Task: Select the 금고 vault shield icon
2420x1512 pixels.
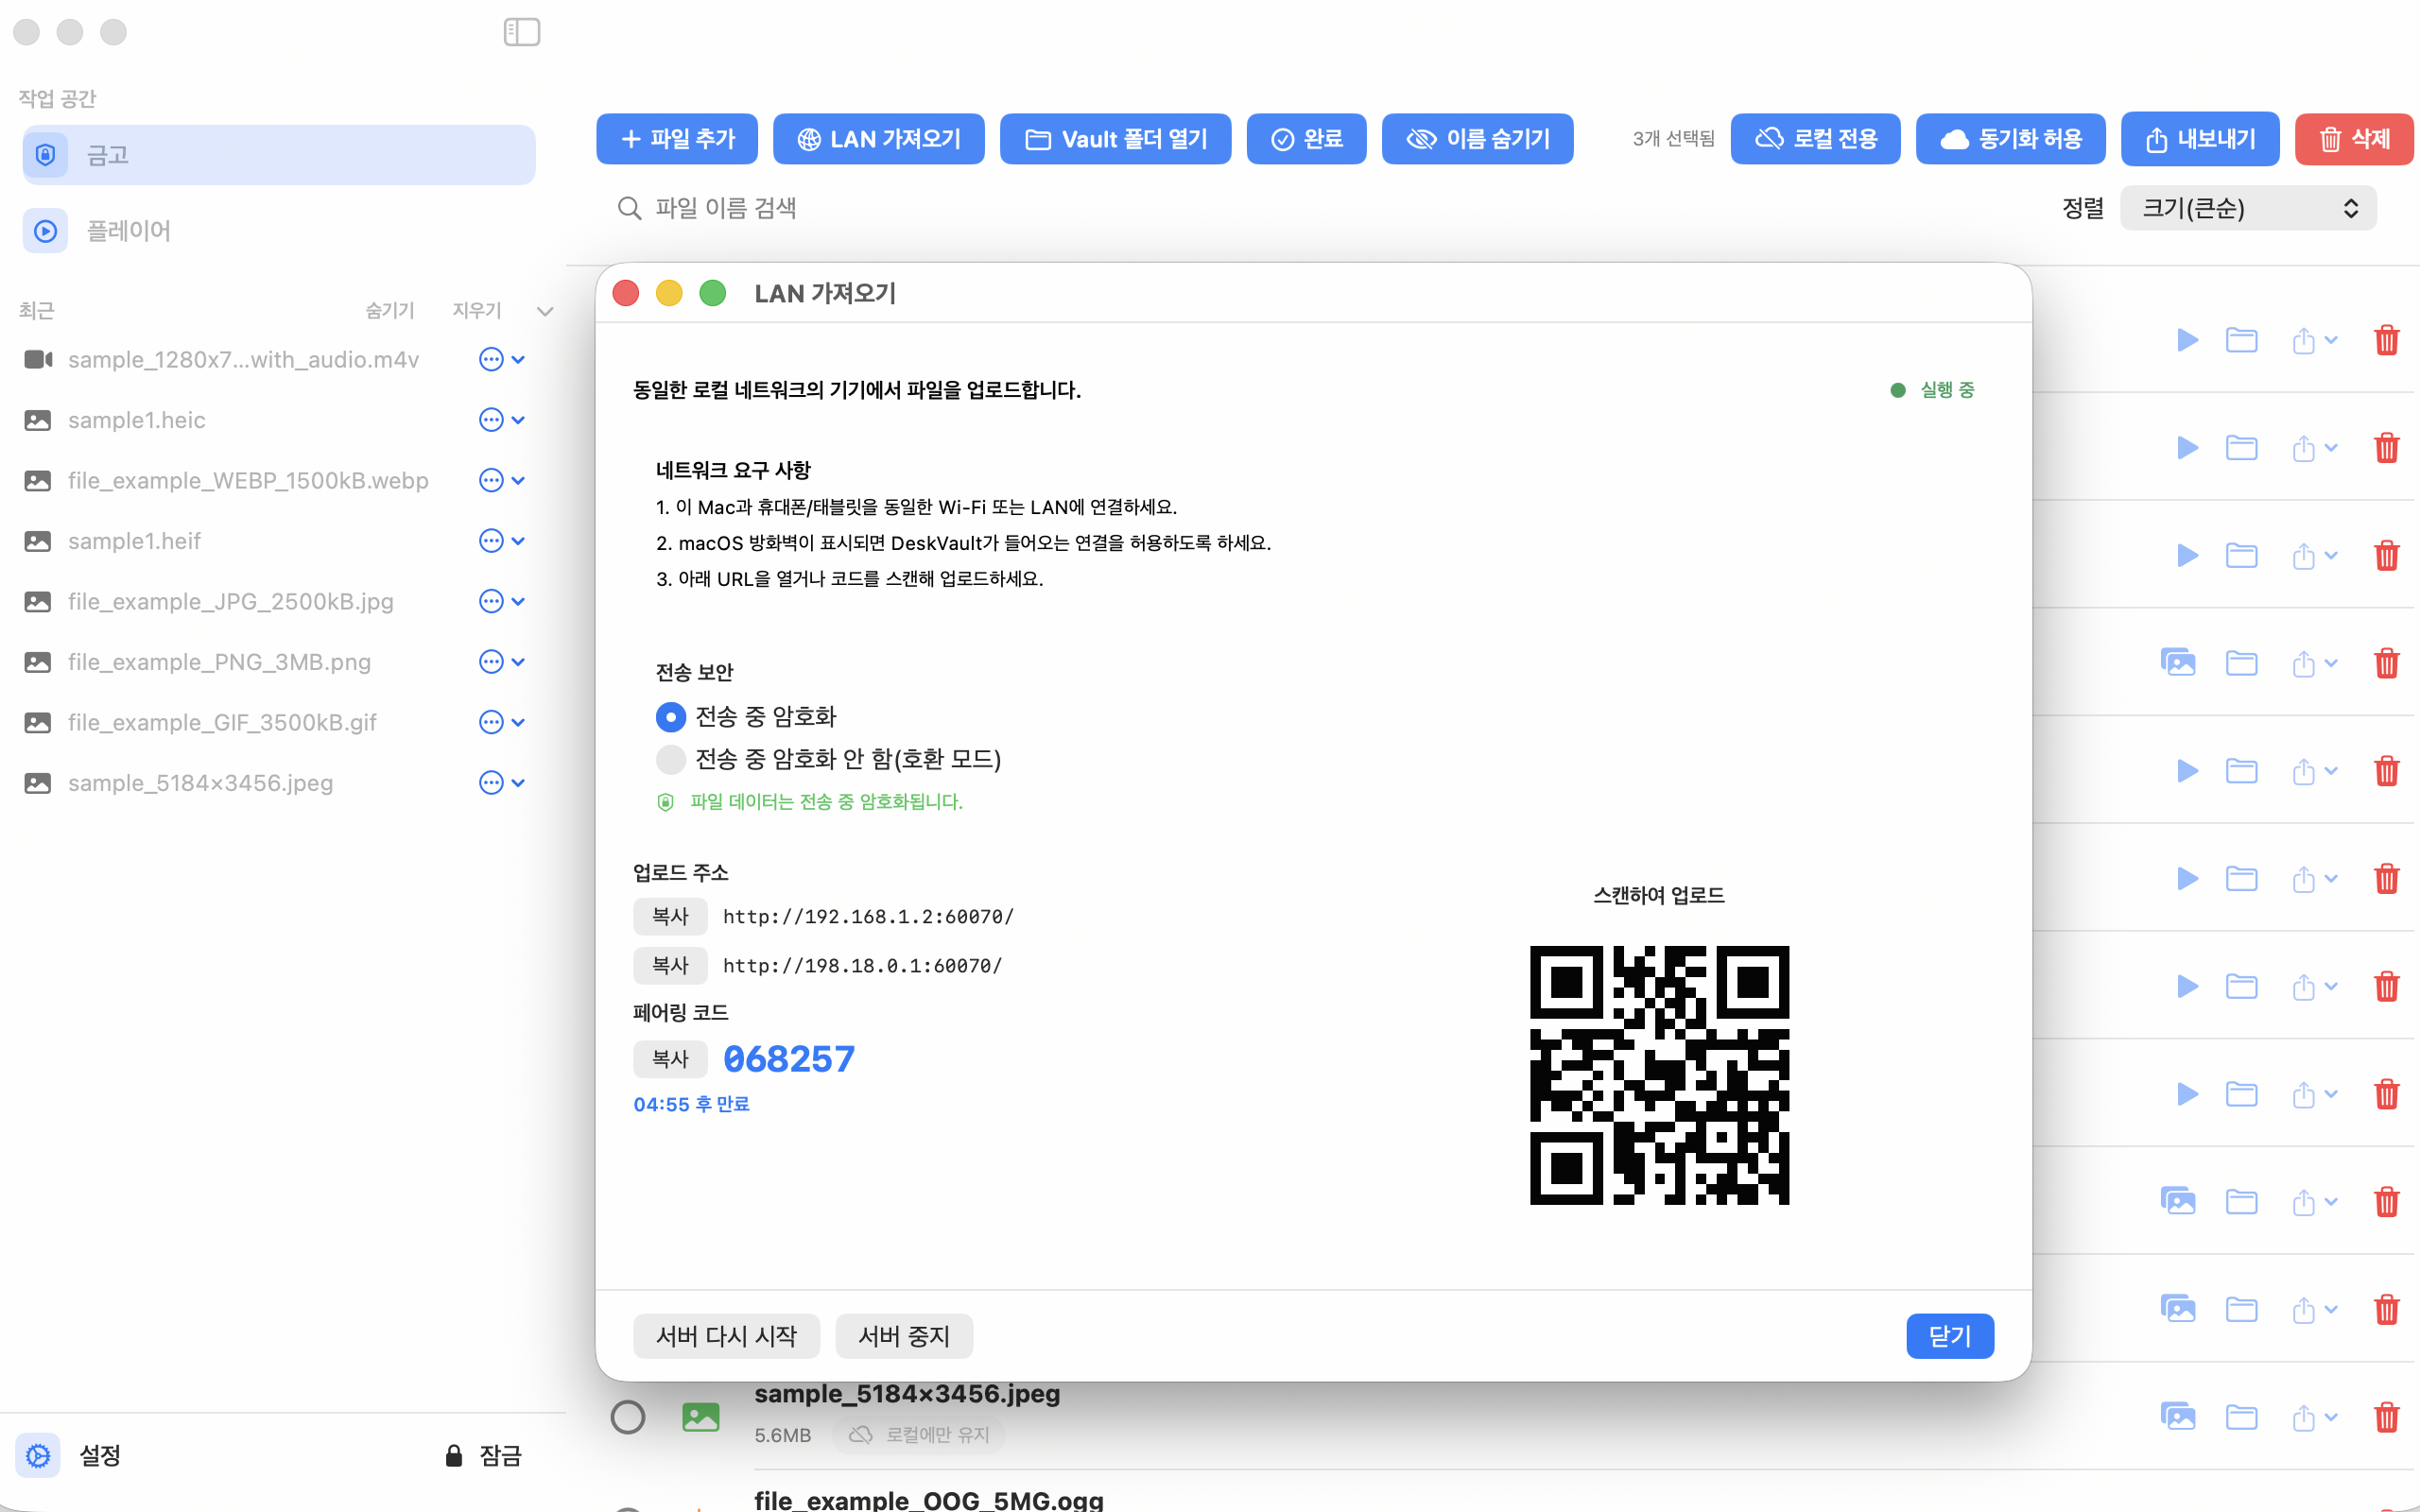Action: click(45, 154)
